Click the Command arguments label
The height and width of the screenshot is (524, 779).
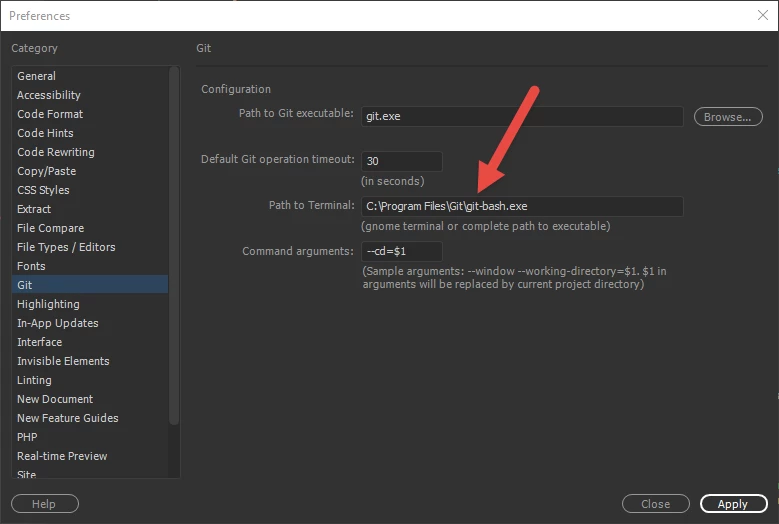pyautogui.click(x=298, y=251)
